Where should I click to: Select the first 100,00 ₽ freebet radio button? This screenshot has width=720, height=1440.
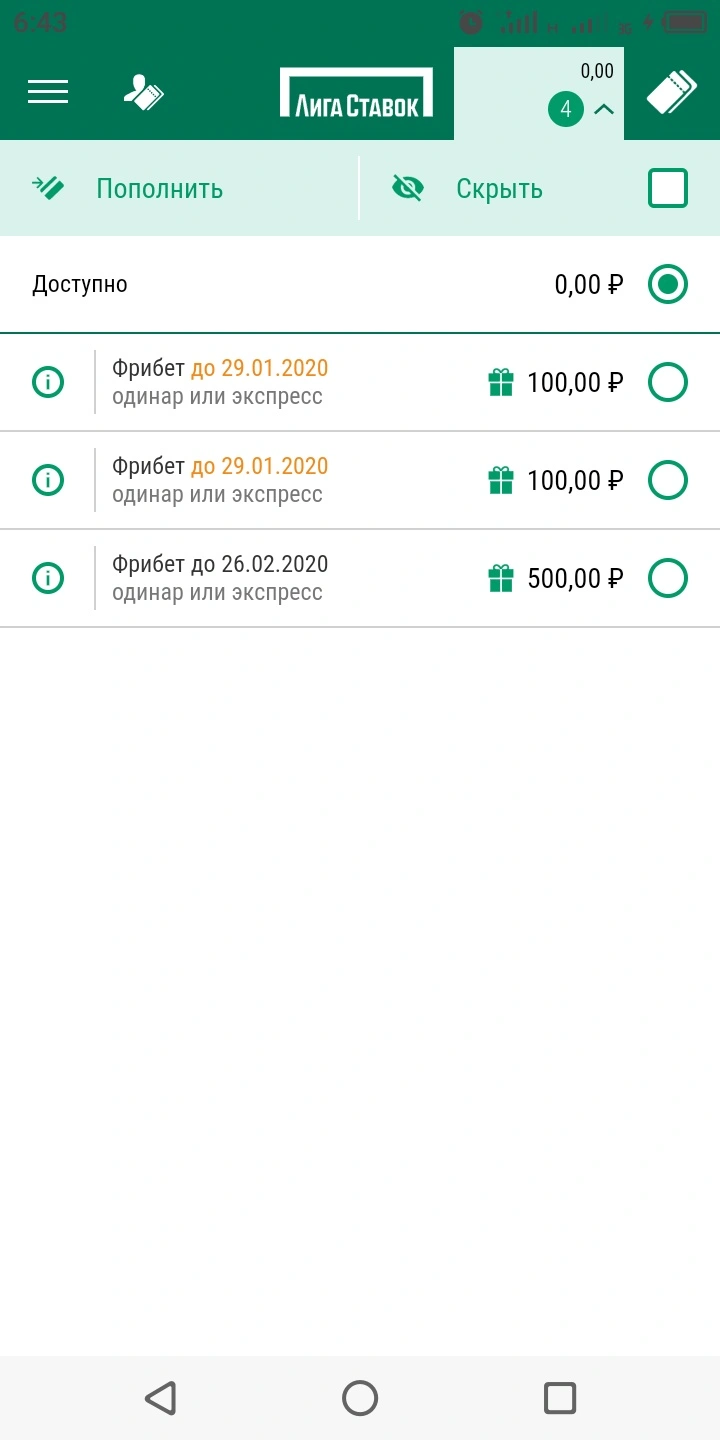668,382
